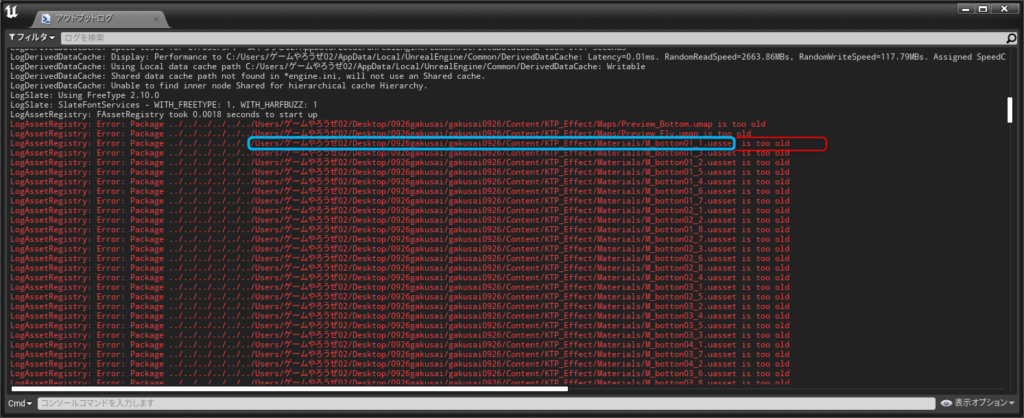Open the フィルター dropdown
This screenshot has width=1024, height=418.
(x=31, y=37)
